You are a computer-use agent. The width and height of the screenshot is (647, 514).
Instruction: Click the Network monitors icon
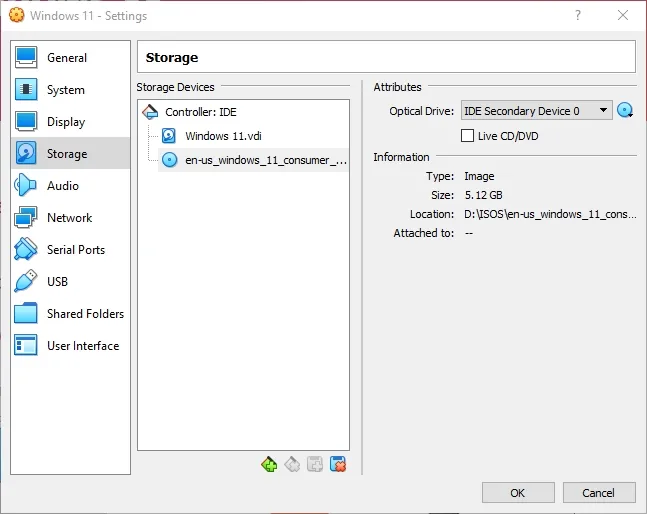point(26,217)
